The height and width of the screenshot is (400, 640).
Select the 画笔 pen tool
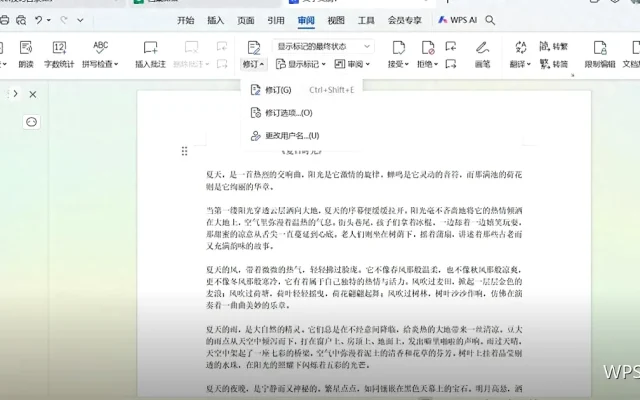[482, 54]
